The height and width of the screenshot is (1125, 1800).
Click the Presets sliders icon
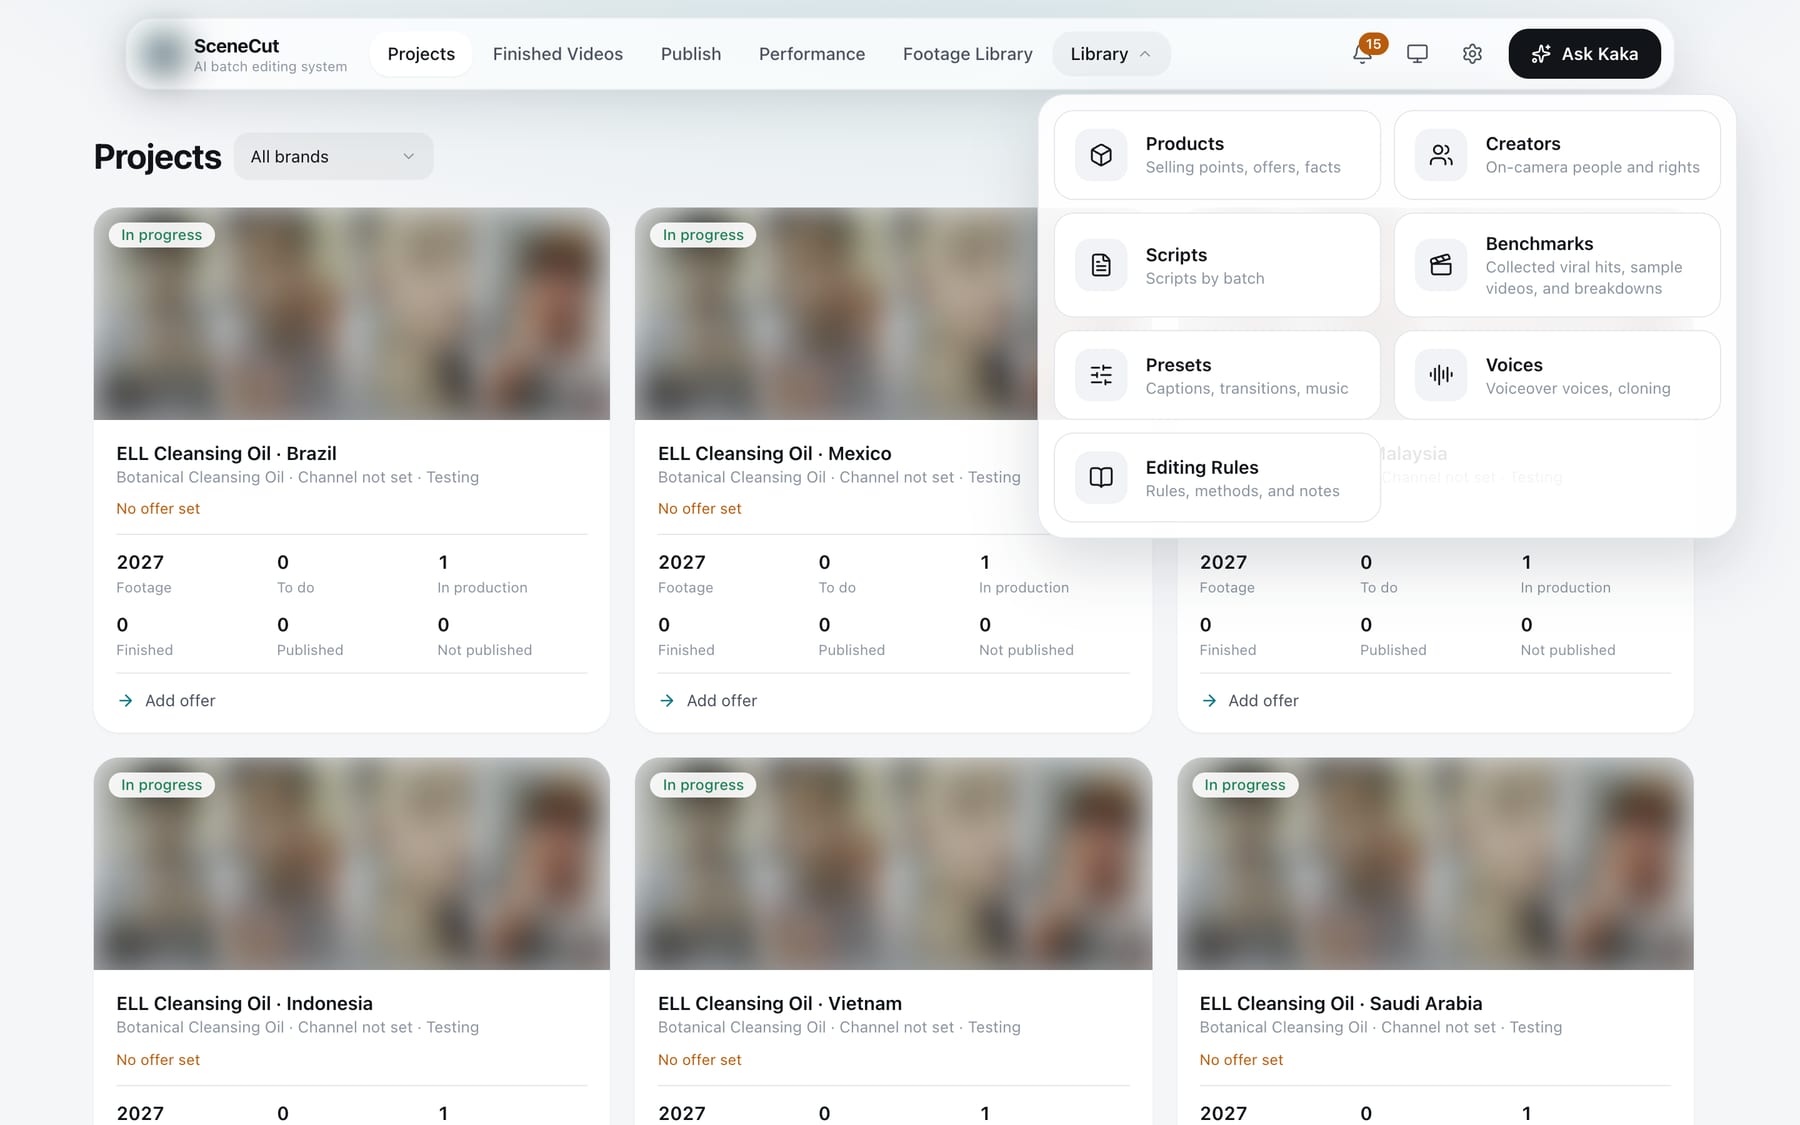click(x=1101, y=375)
